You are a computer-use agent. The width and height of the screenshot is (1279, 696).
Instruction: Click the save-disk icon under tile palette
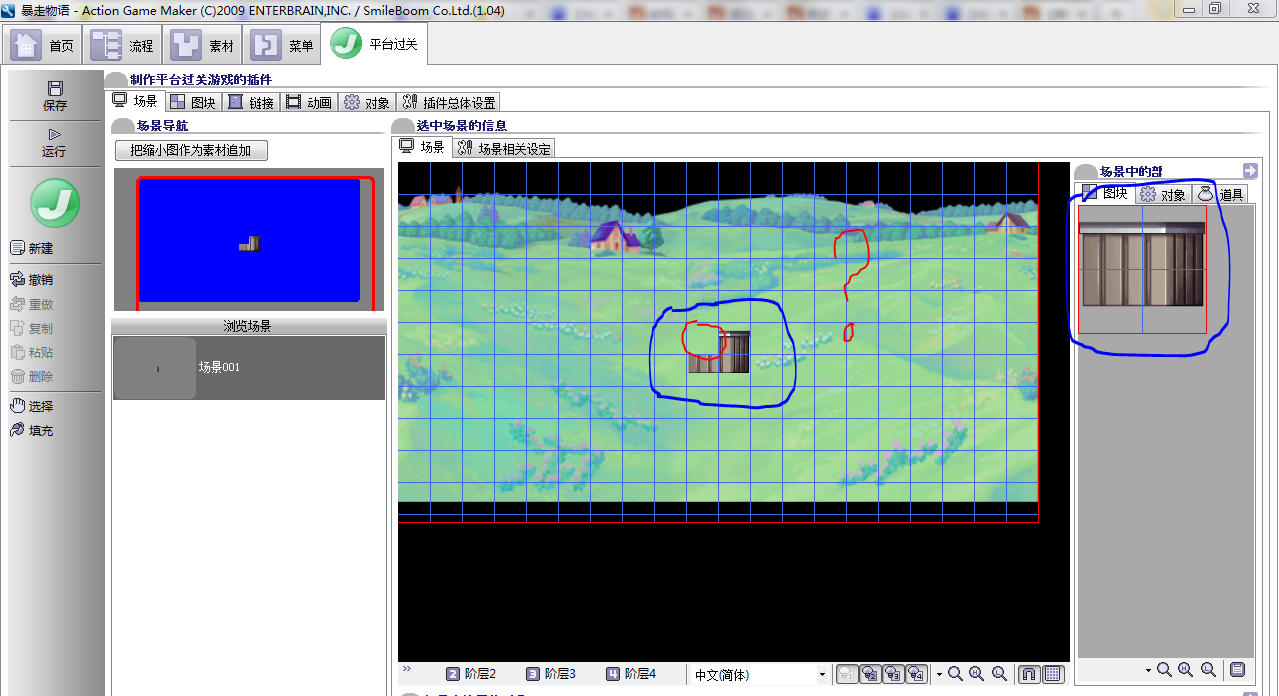[1238, 670]
